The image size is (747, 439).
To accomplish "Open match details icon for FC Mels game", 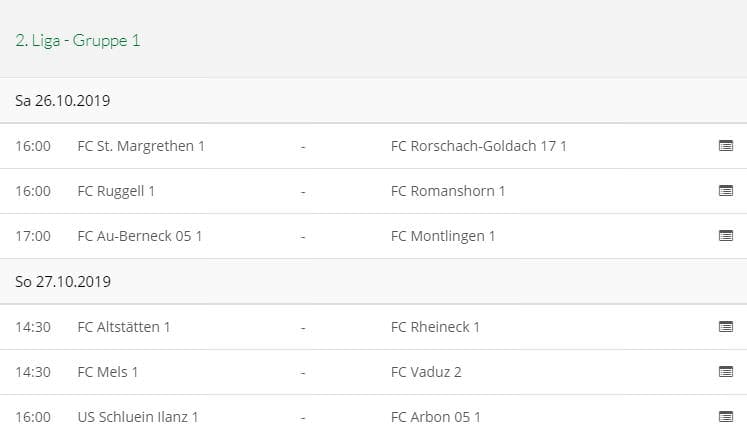I will click(x=726, y=372).
